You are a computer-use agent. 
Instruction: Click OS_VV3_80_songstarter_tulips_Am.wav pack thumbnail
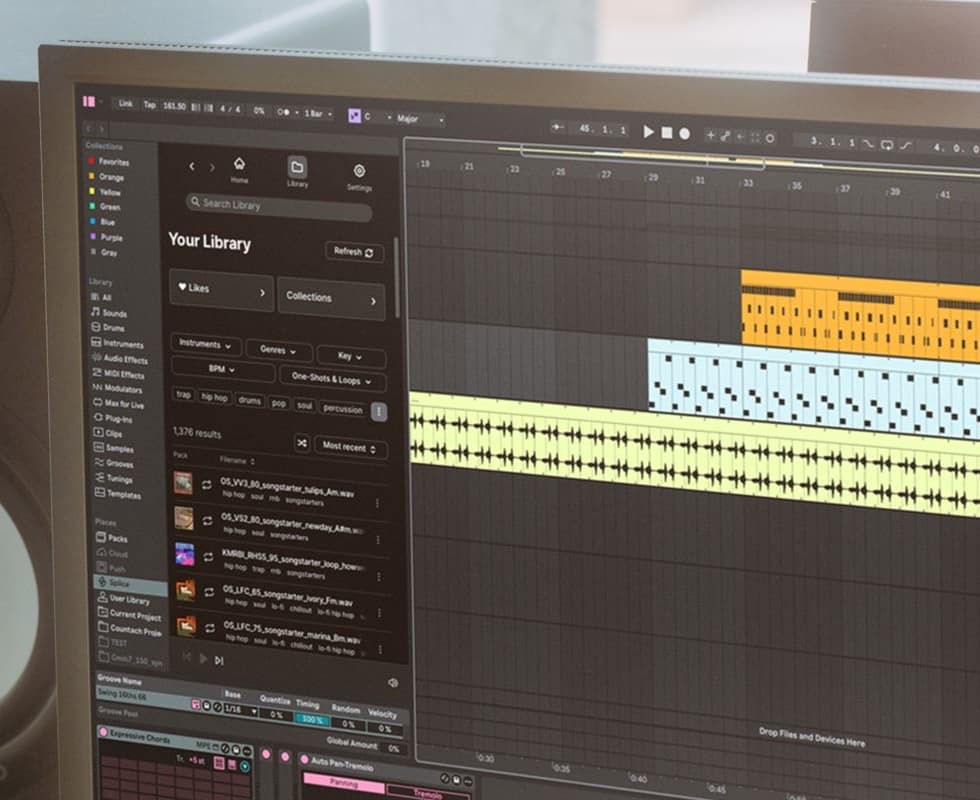[x=183, y=483]
